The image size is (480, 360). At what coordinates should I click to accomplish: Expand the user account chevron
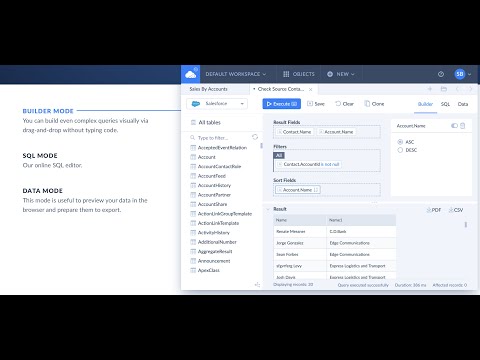pos(469,74)
